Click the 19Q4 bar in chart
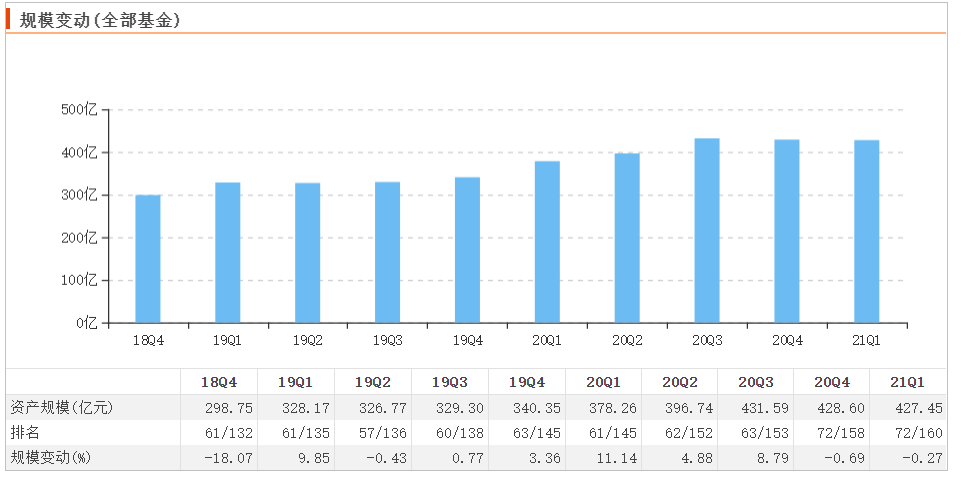 (x=468, y=250)
